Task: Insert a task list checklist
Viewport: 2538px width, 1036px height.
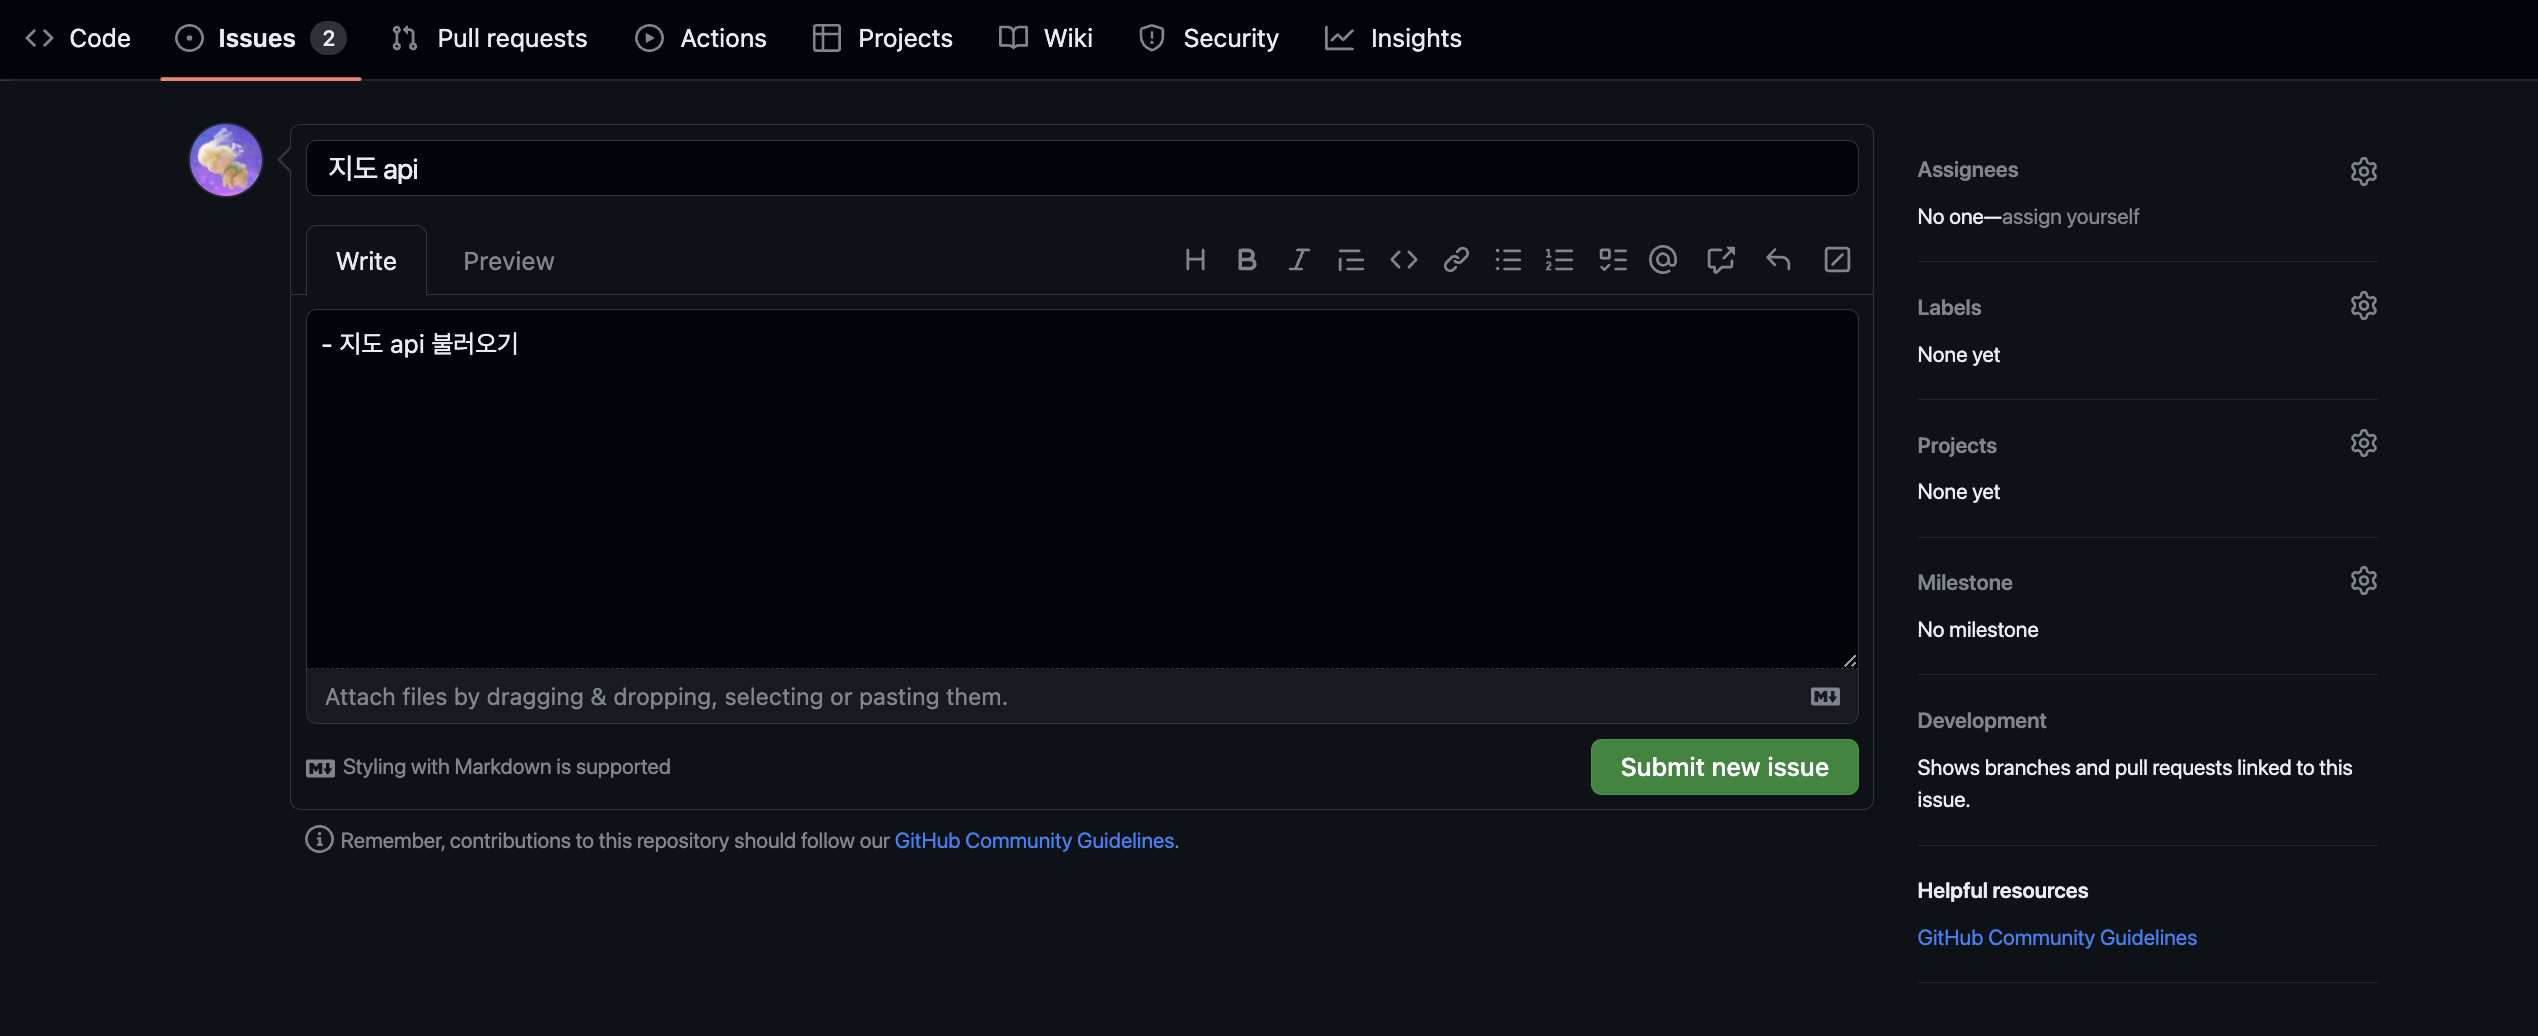Action: [1612, 260]
